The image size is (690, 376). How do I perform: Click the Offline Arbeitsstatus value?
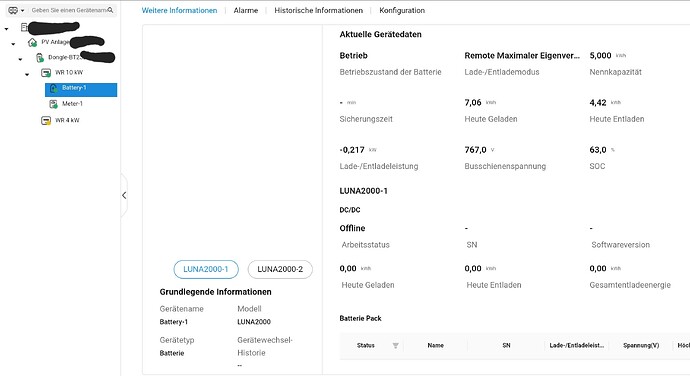[352, 228]
